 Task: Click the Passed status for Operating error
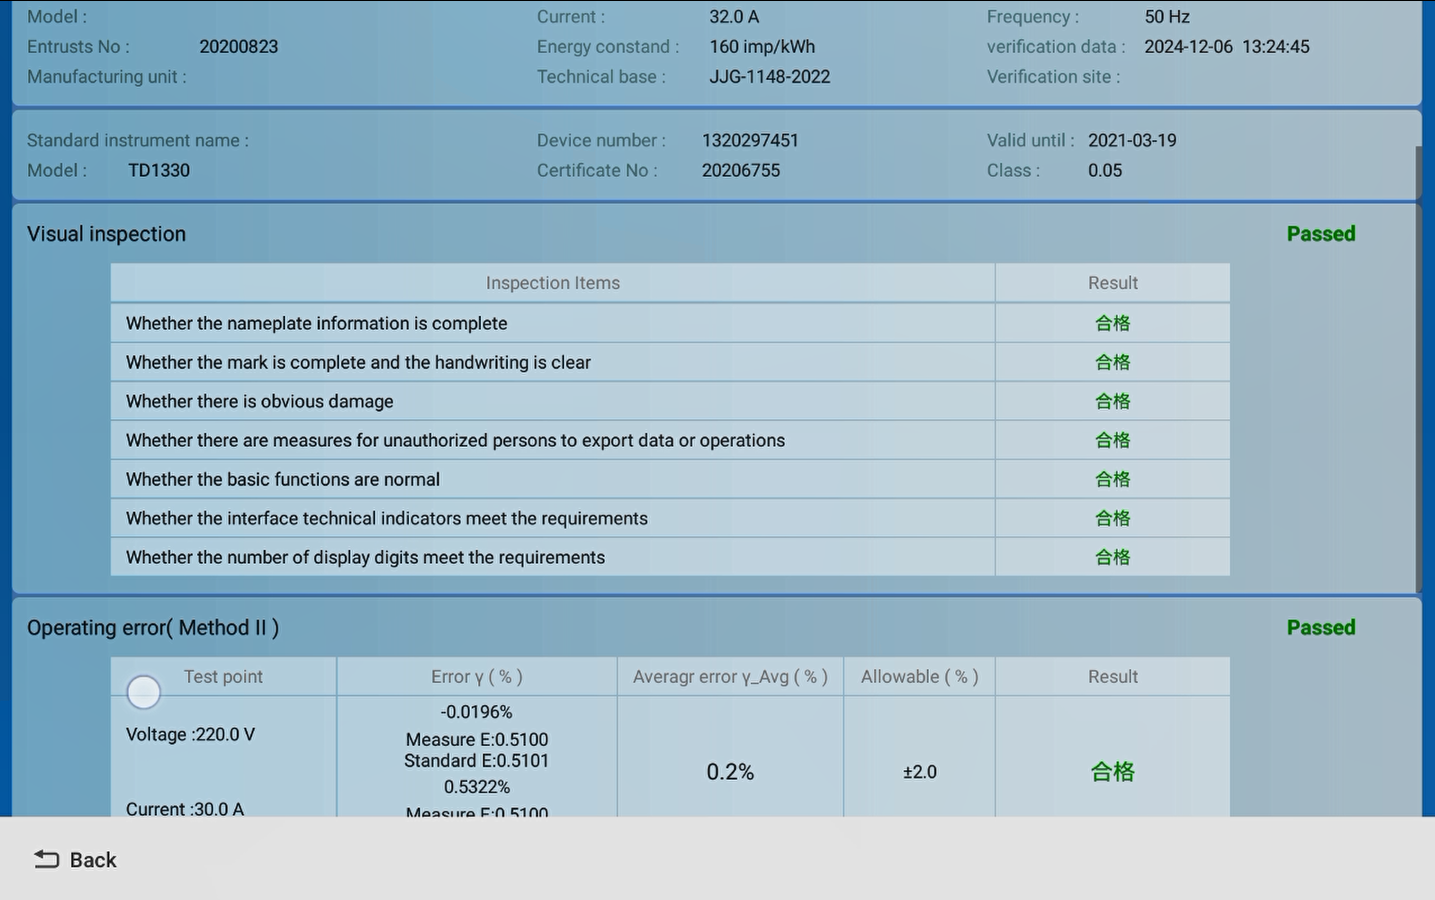coord(1320,628)
